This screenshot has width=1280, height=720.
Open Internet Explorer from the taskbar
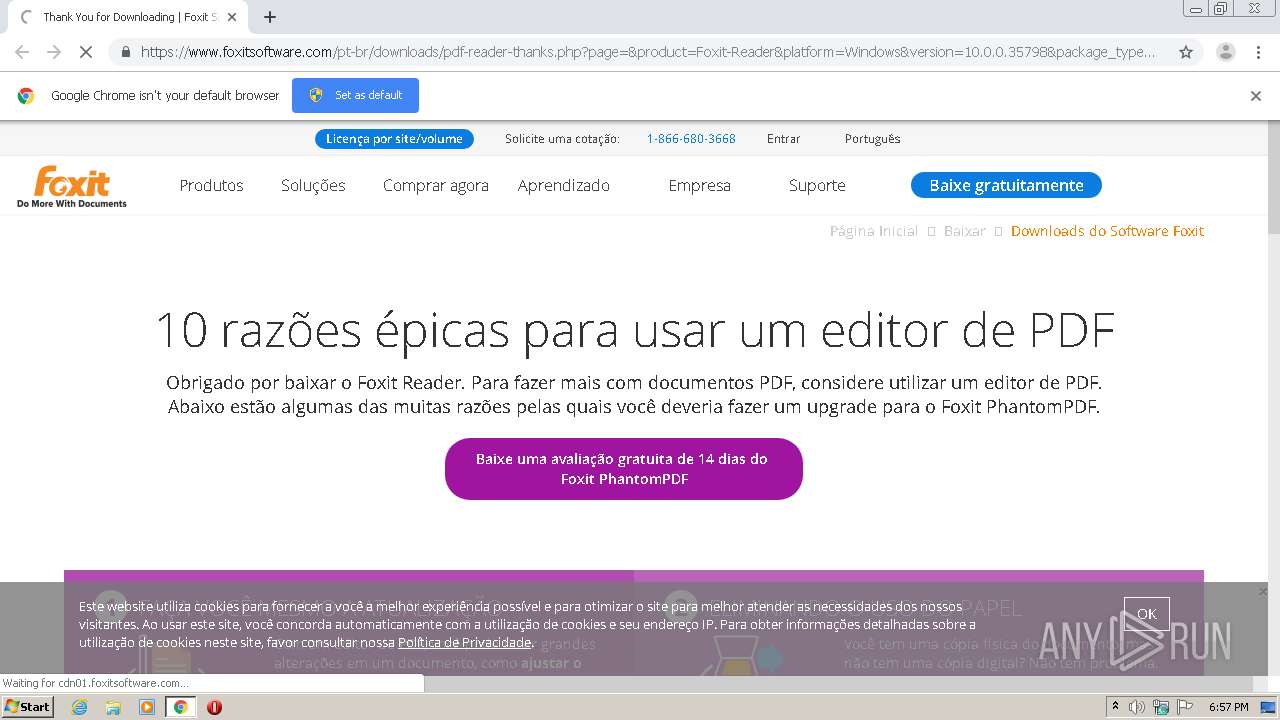[x=80, y=707]
